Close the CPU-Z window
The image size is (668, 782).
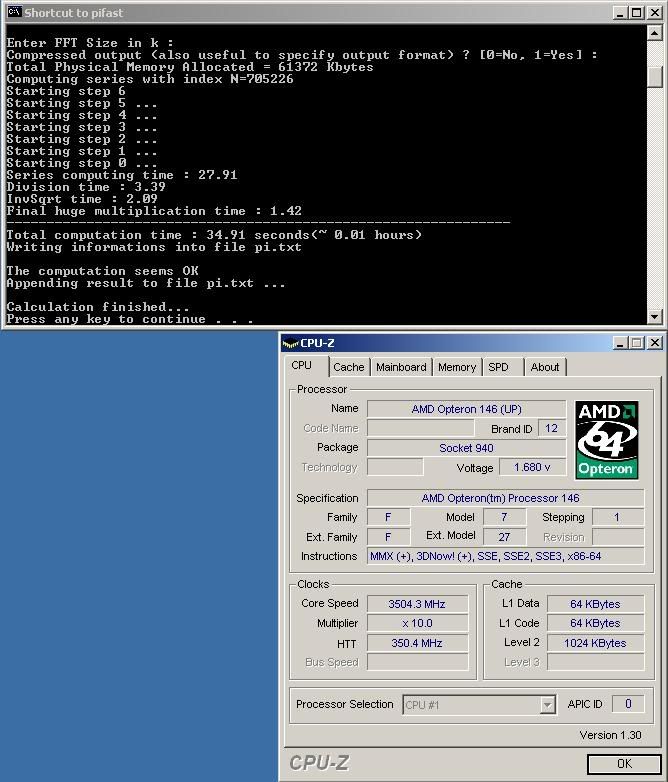[x=655, y=343]
